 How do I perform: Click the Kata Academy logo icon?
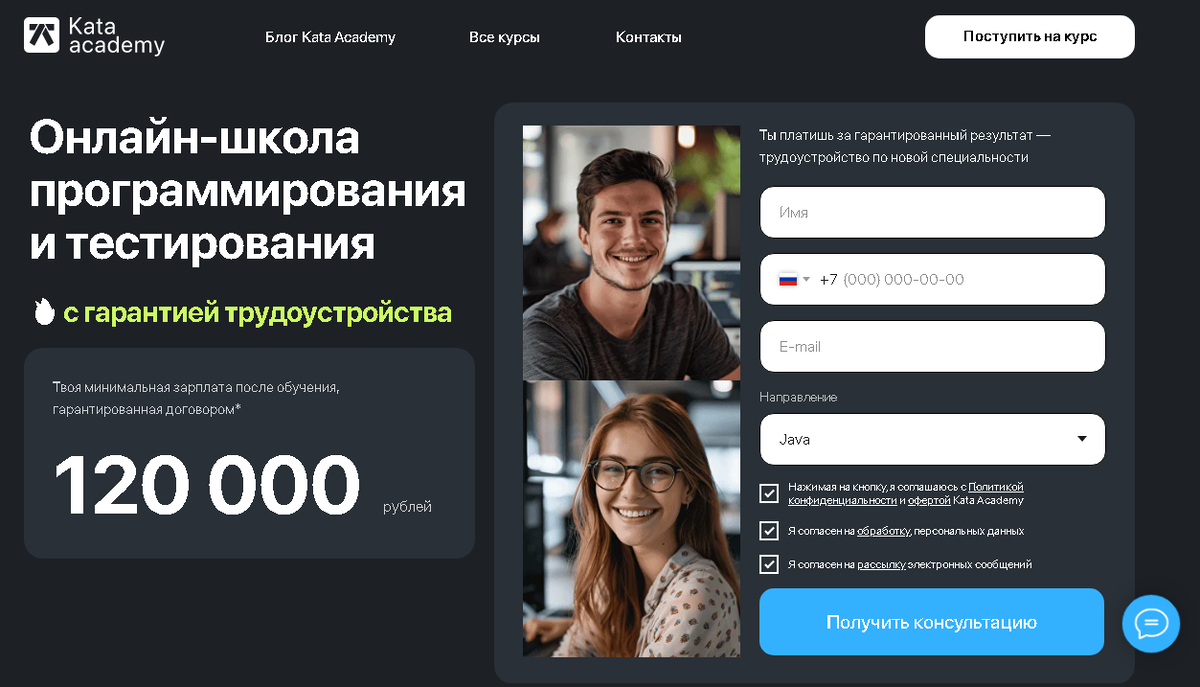point(41,35)
